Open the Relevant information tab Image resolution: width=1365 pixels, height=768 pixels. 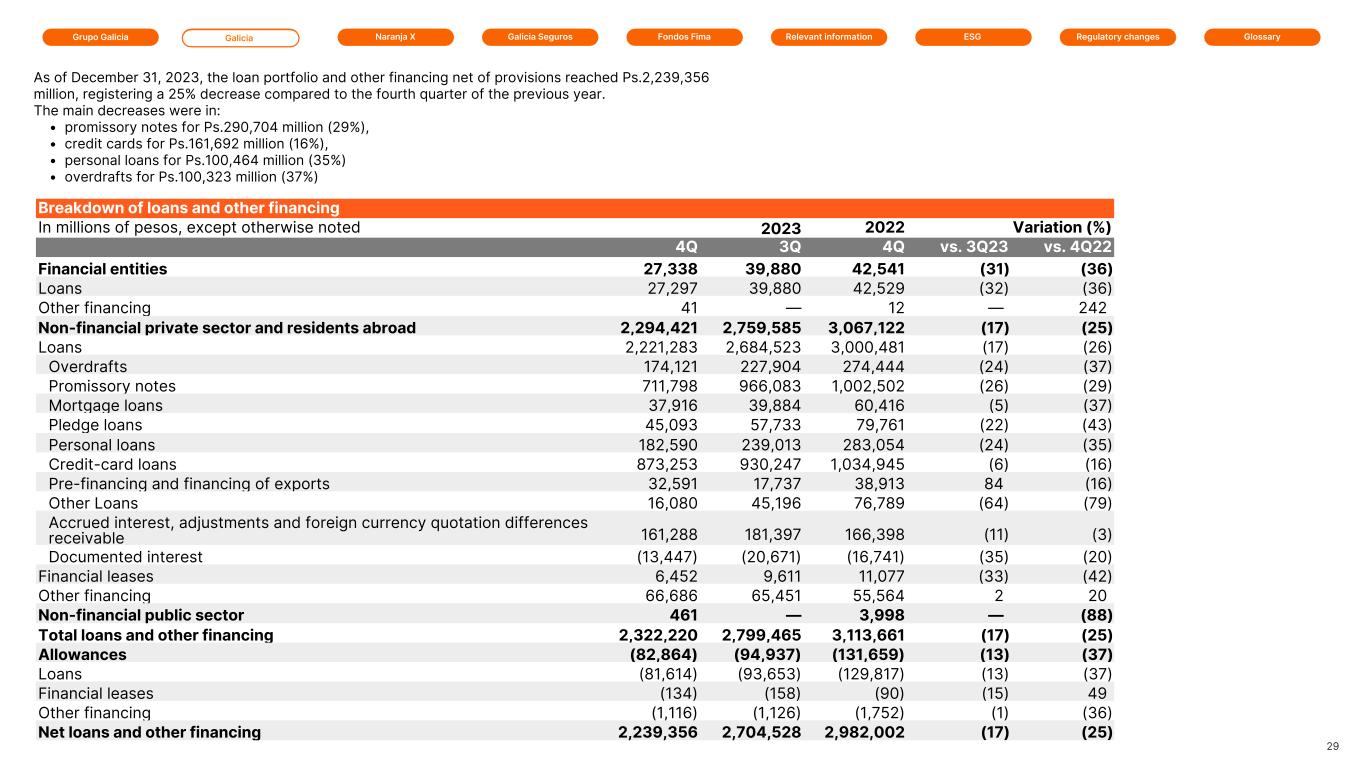829,37
